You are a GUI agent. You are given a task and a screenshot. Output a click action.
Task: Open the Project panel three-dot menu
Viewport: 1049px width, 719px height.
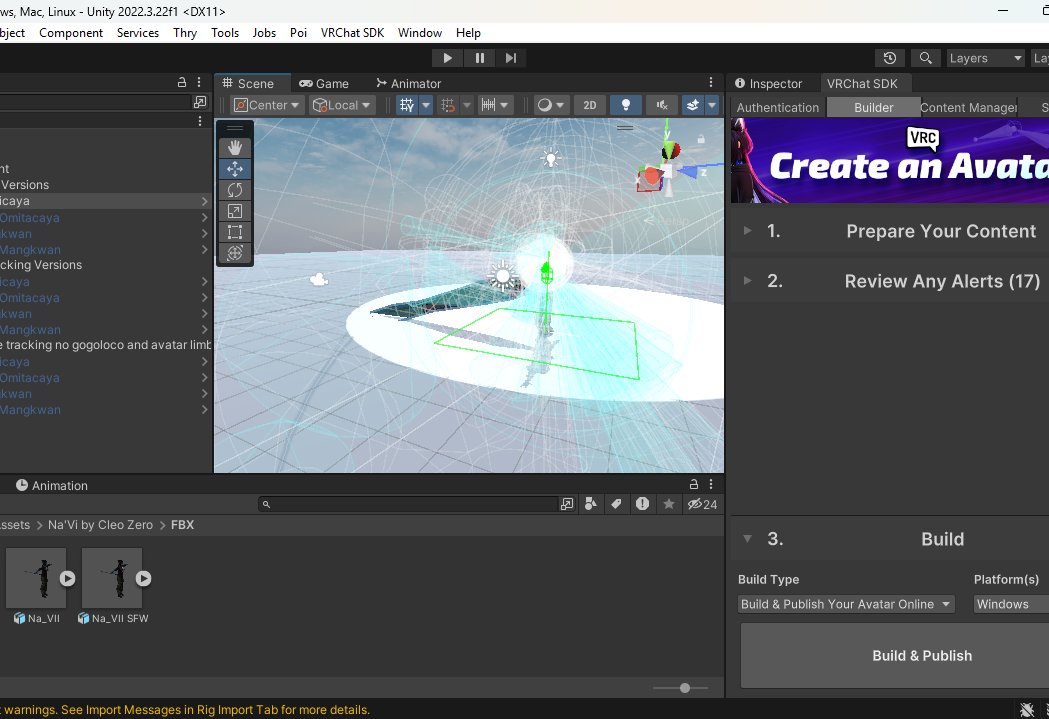tap(711, 484)
